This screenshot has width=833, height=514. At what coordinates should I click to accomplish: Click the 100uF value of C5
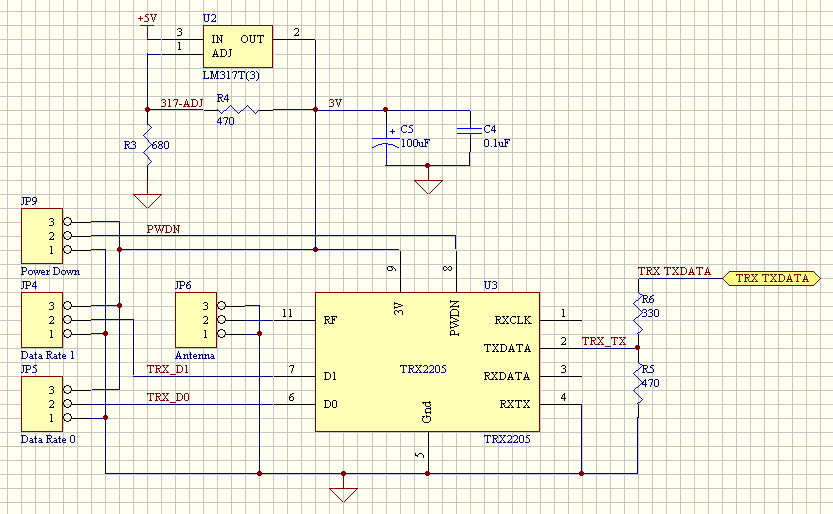415,143
